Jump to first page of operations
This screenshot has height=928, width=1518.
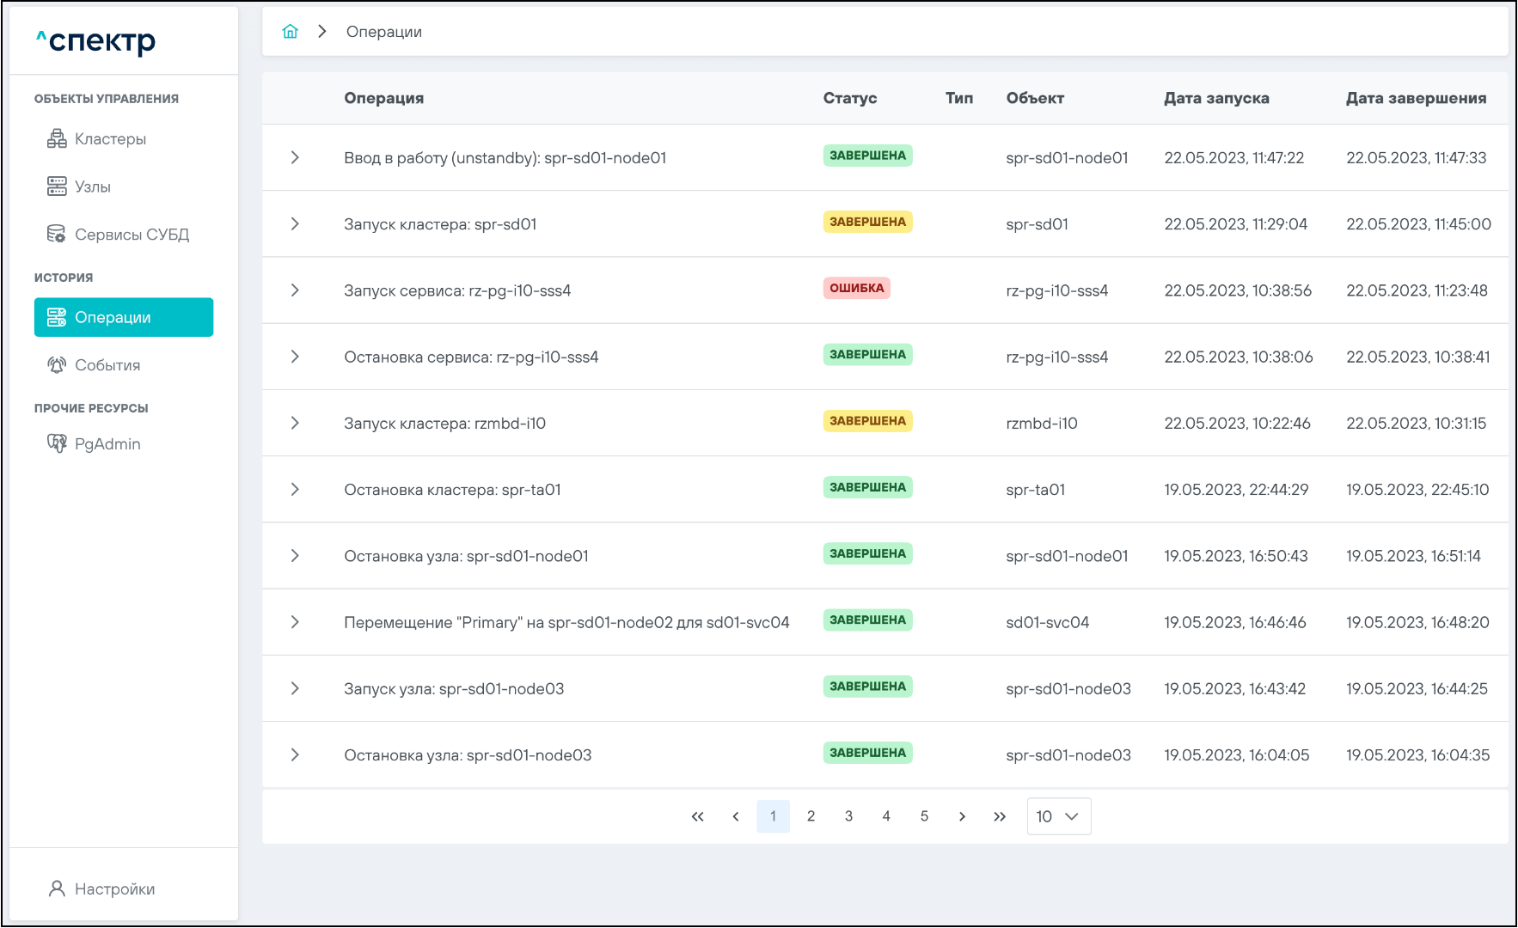point(697,817)
